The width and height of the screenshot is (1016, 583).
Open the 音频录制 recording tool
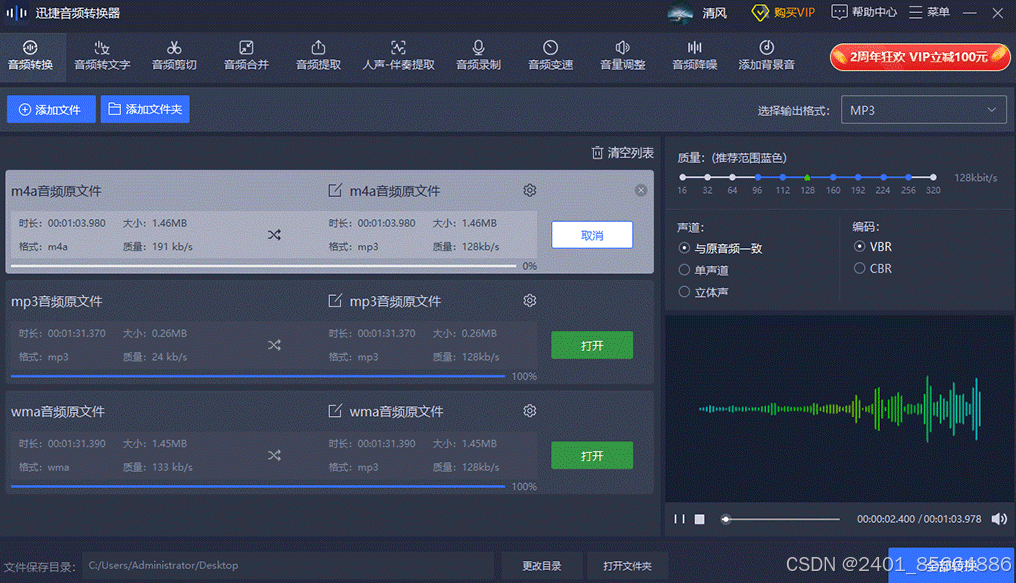(x=478, y=56)
